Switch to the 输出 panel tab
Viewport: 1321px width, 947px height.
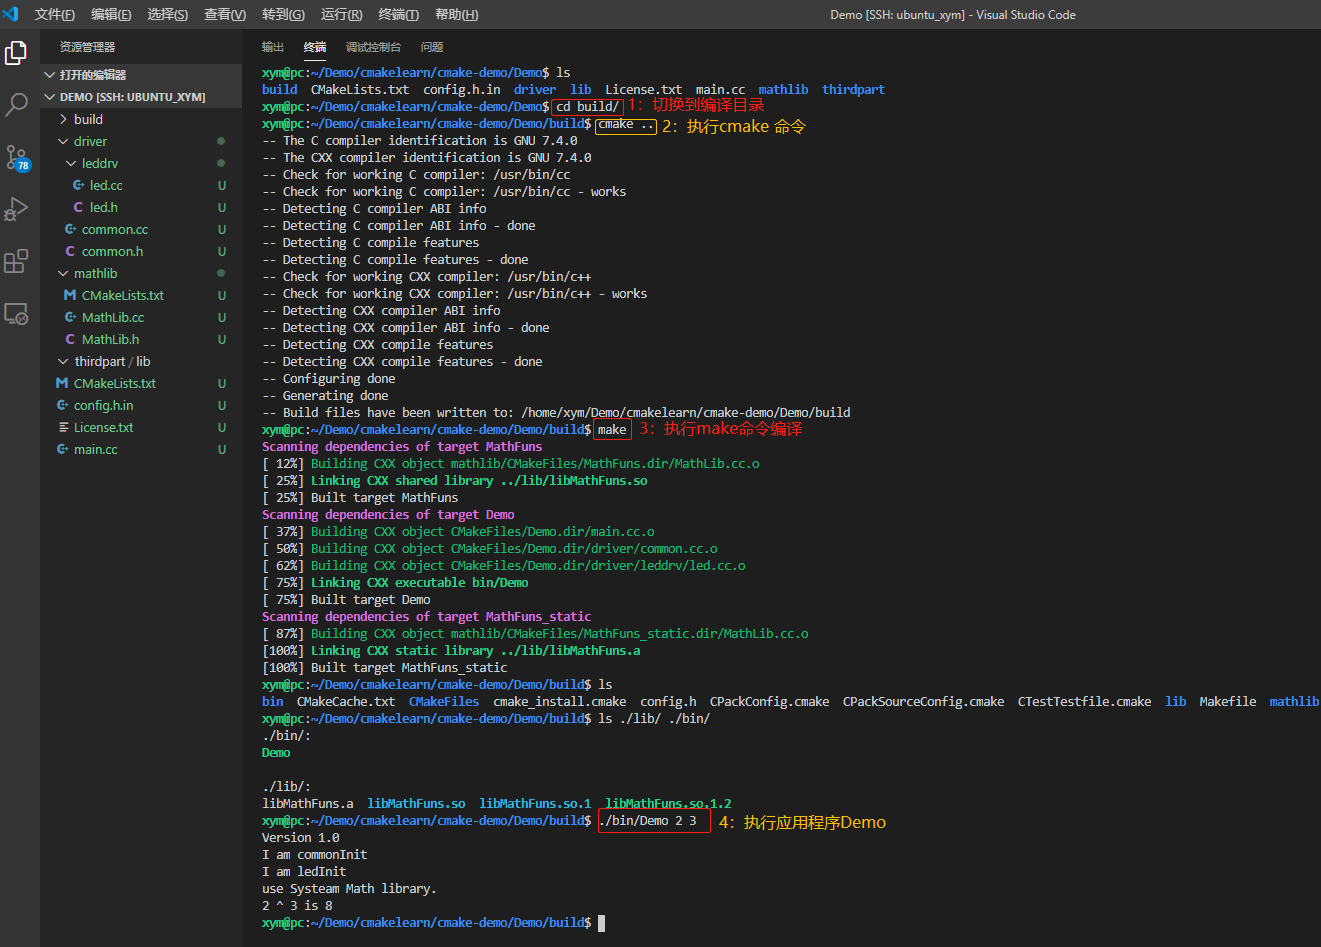click(x=273, y=47)
